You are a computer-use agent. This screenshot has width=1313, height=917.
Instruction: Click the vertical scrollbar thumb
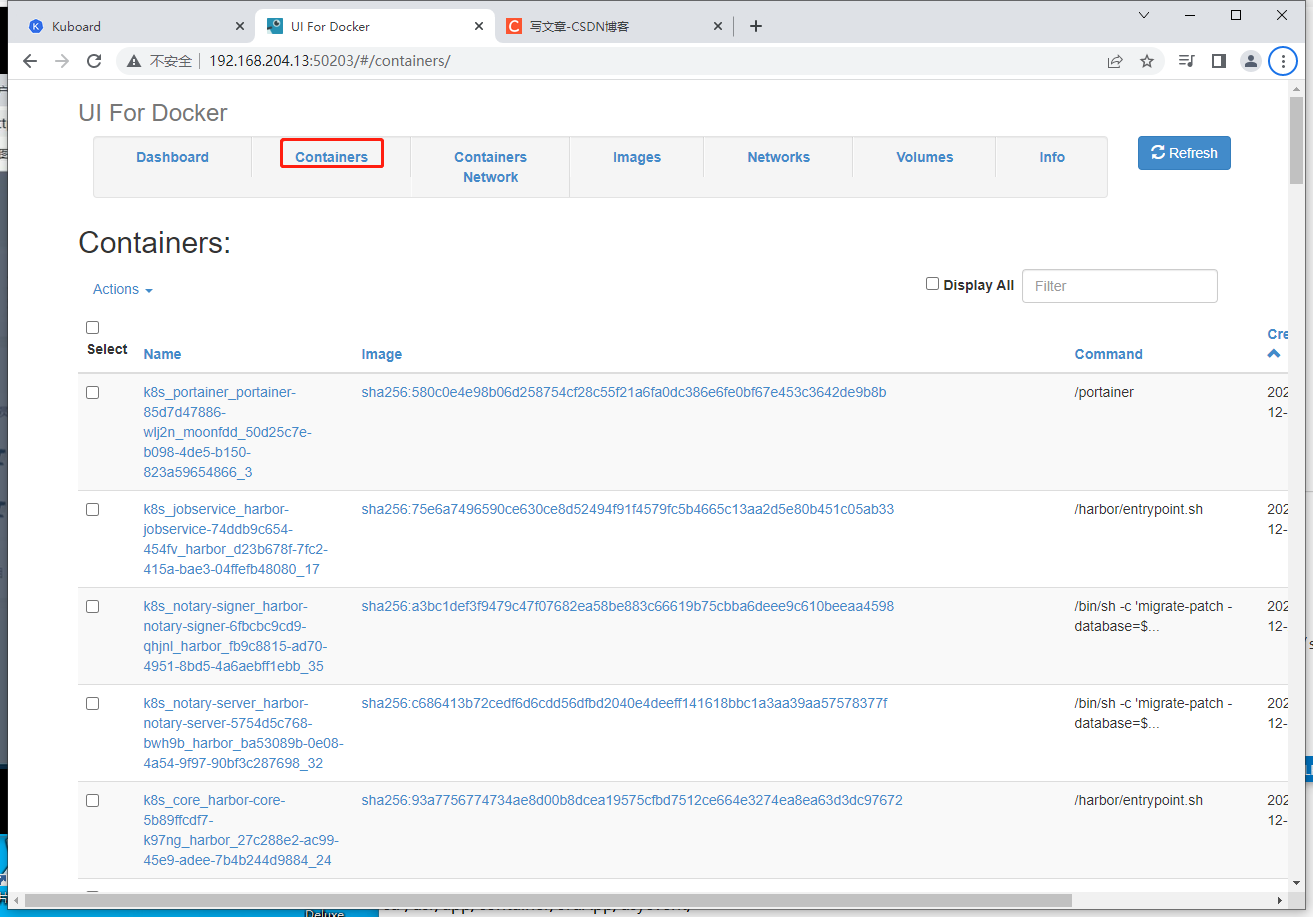click(x=1297, y=141)
